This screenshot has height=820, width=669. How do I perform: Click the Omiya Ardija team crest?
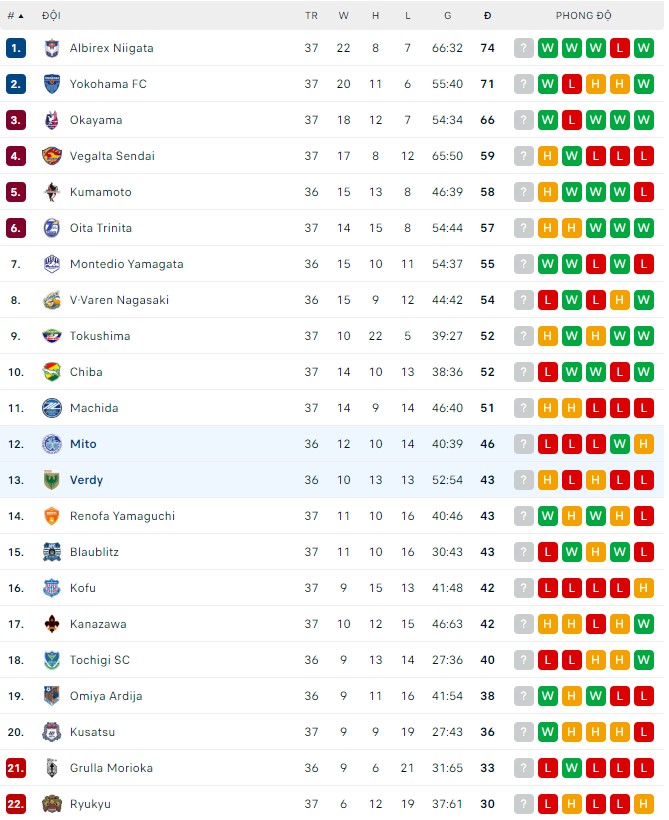tap(52, 696)
